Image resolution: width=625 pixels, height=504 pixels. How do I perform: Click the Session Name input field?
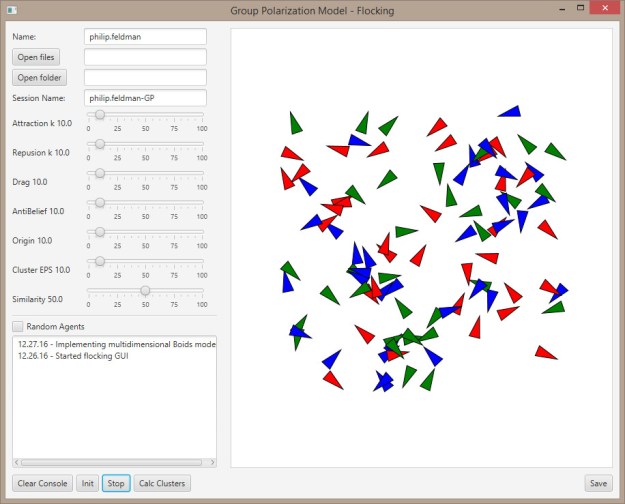click(145, 98)
